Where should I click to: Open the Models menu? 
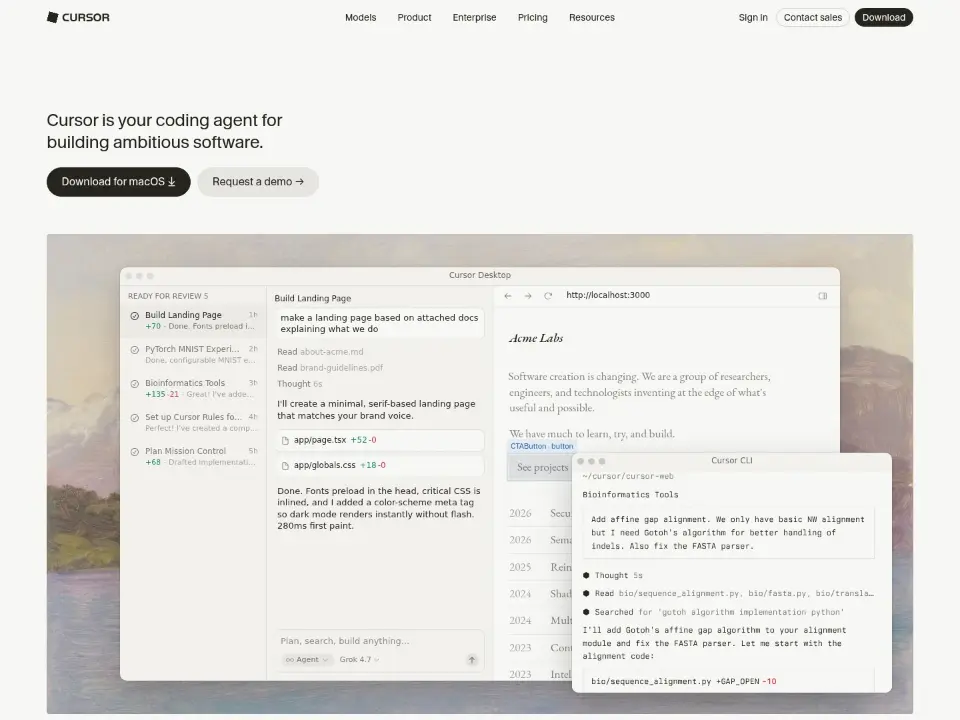pos(361,18)
